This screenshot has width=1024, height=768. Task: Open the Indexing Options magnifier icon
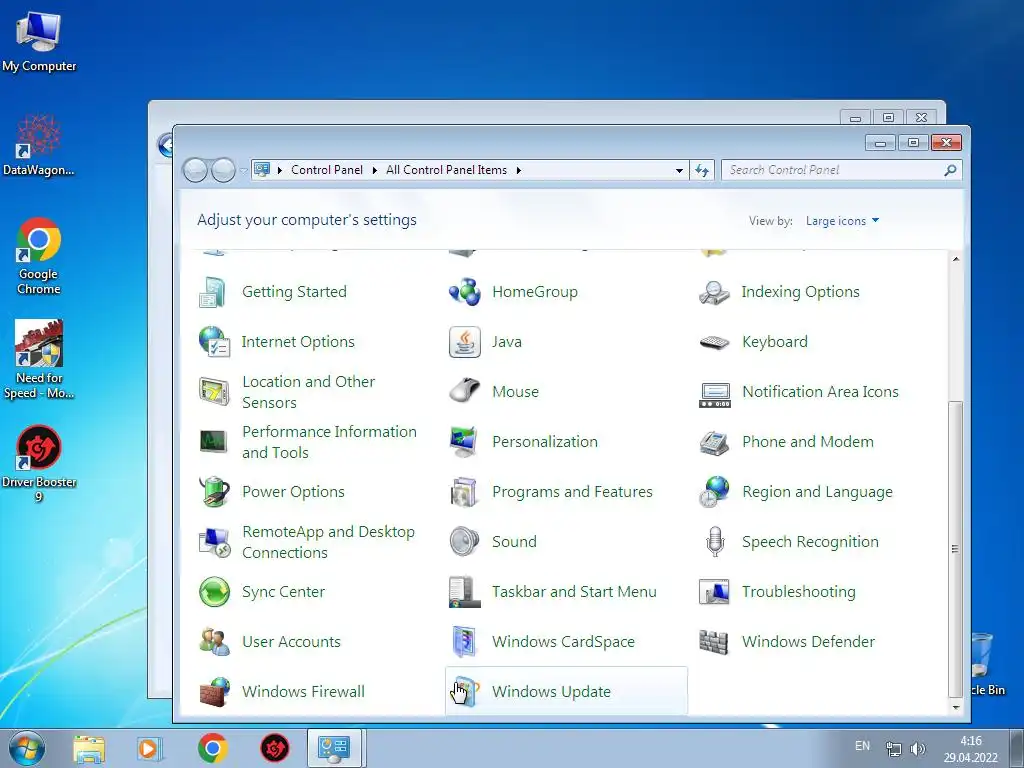tap(714, 292)
